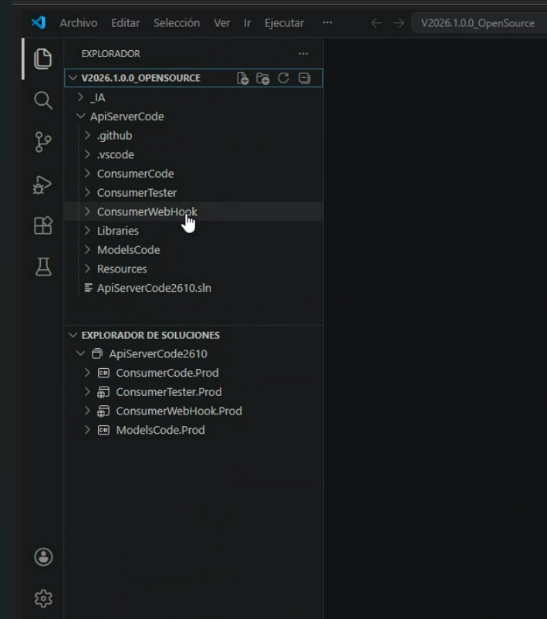547x619 pixels.
Task: Select the ConsumerTester folder name
Action: [137, 193]
